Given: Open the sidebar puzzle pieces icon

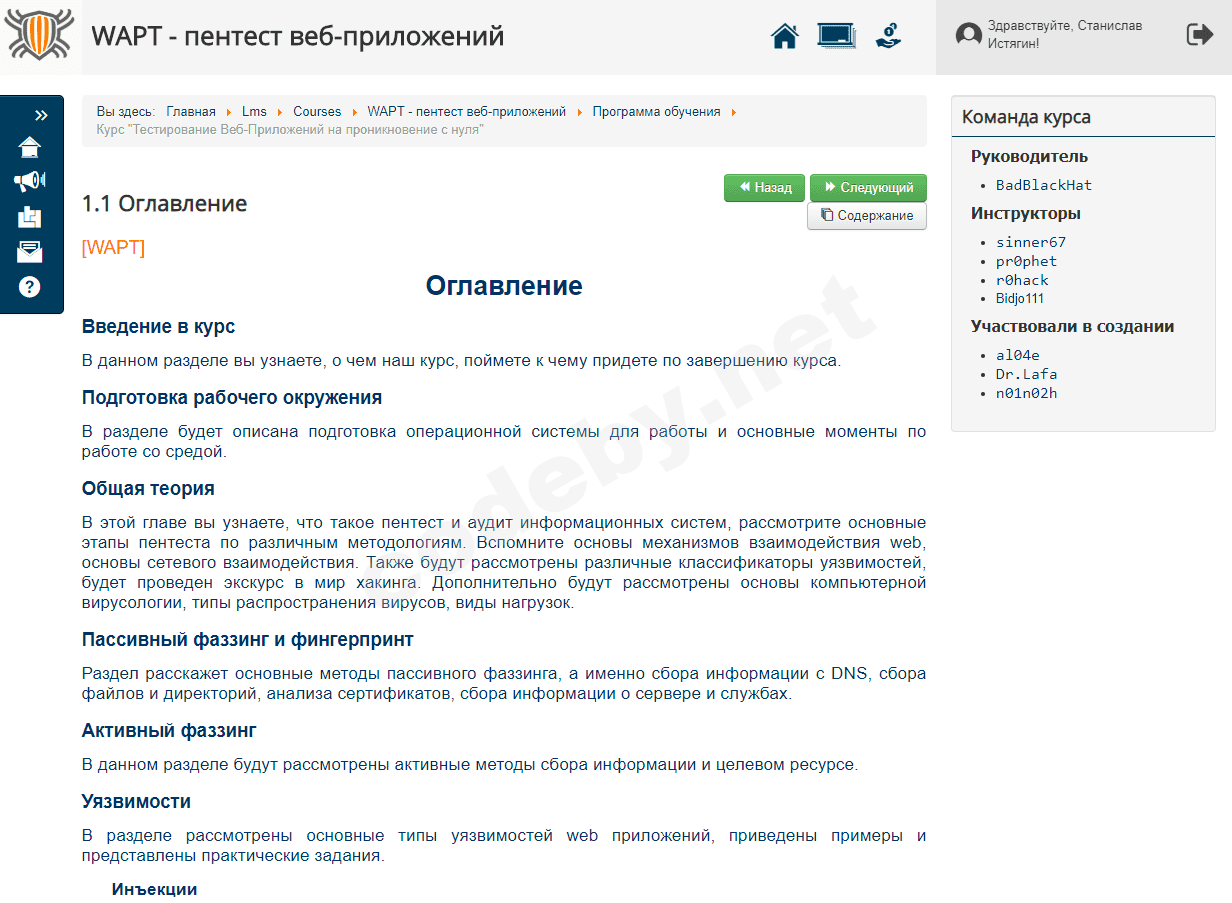Looking at the screenshot, I should click(30, 216).
